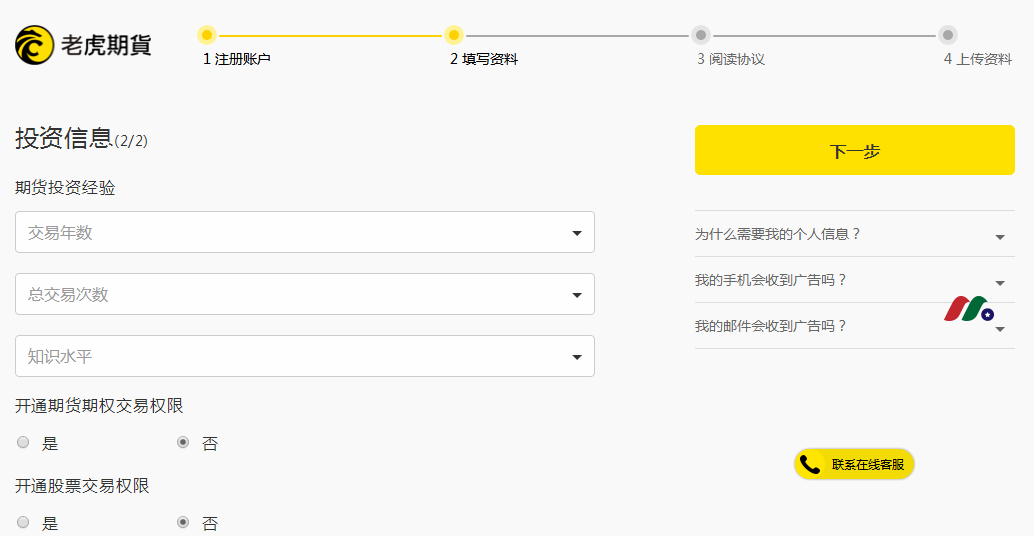
Task: Select 是 for 开通股票交易权限
Action: tap(23, 522)
